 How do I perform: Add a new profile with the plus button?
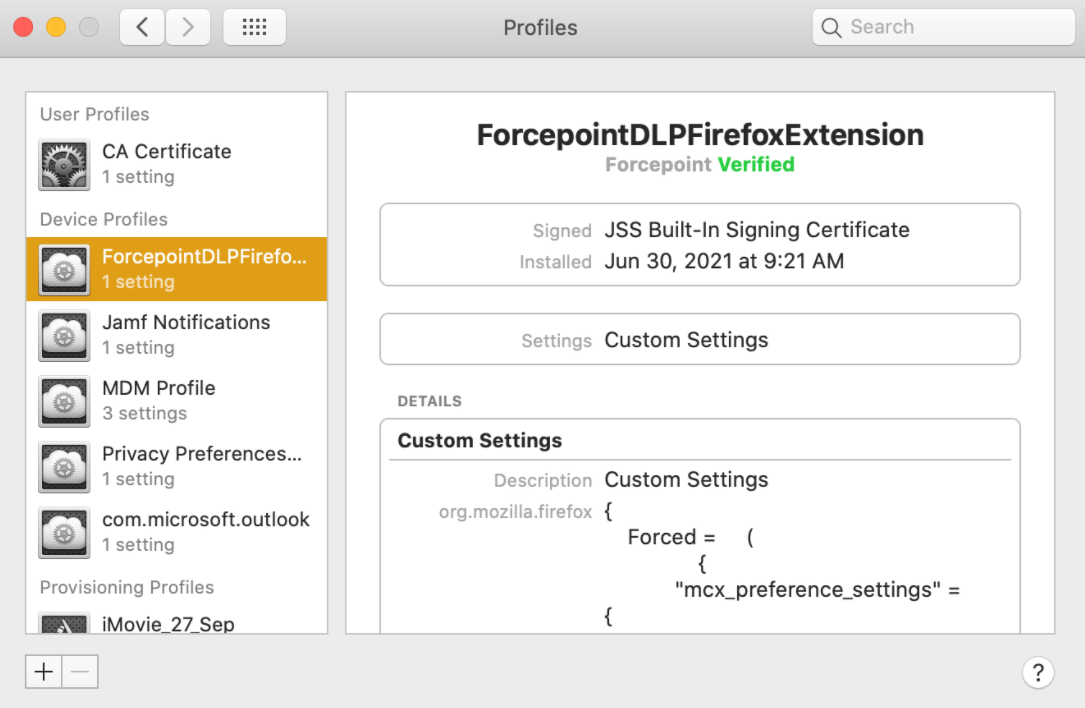(x=43, y=671)
